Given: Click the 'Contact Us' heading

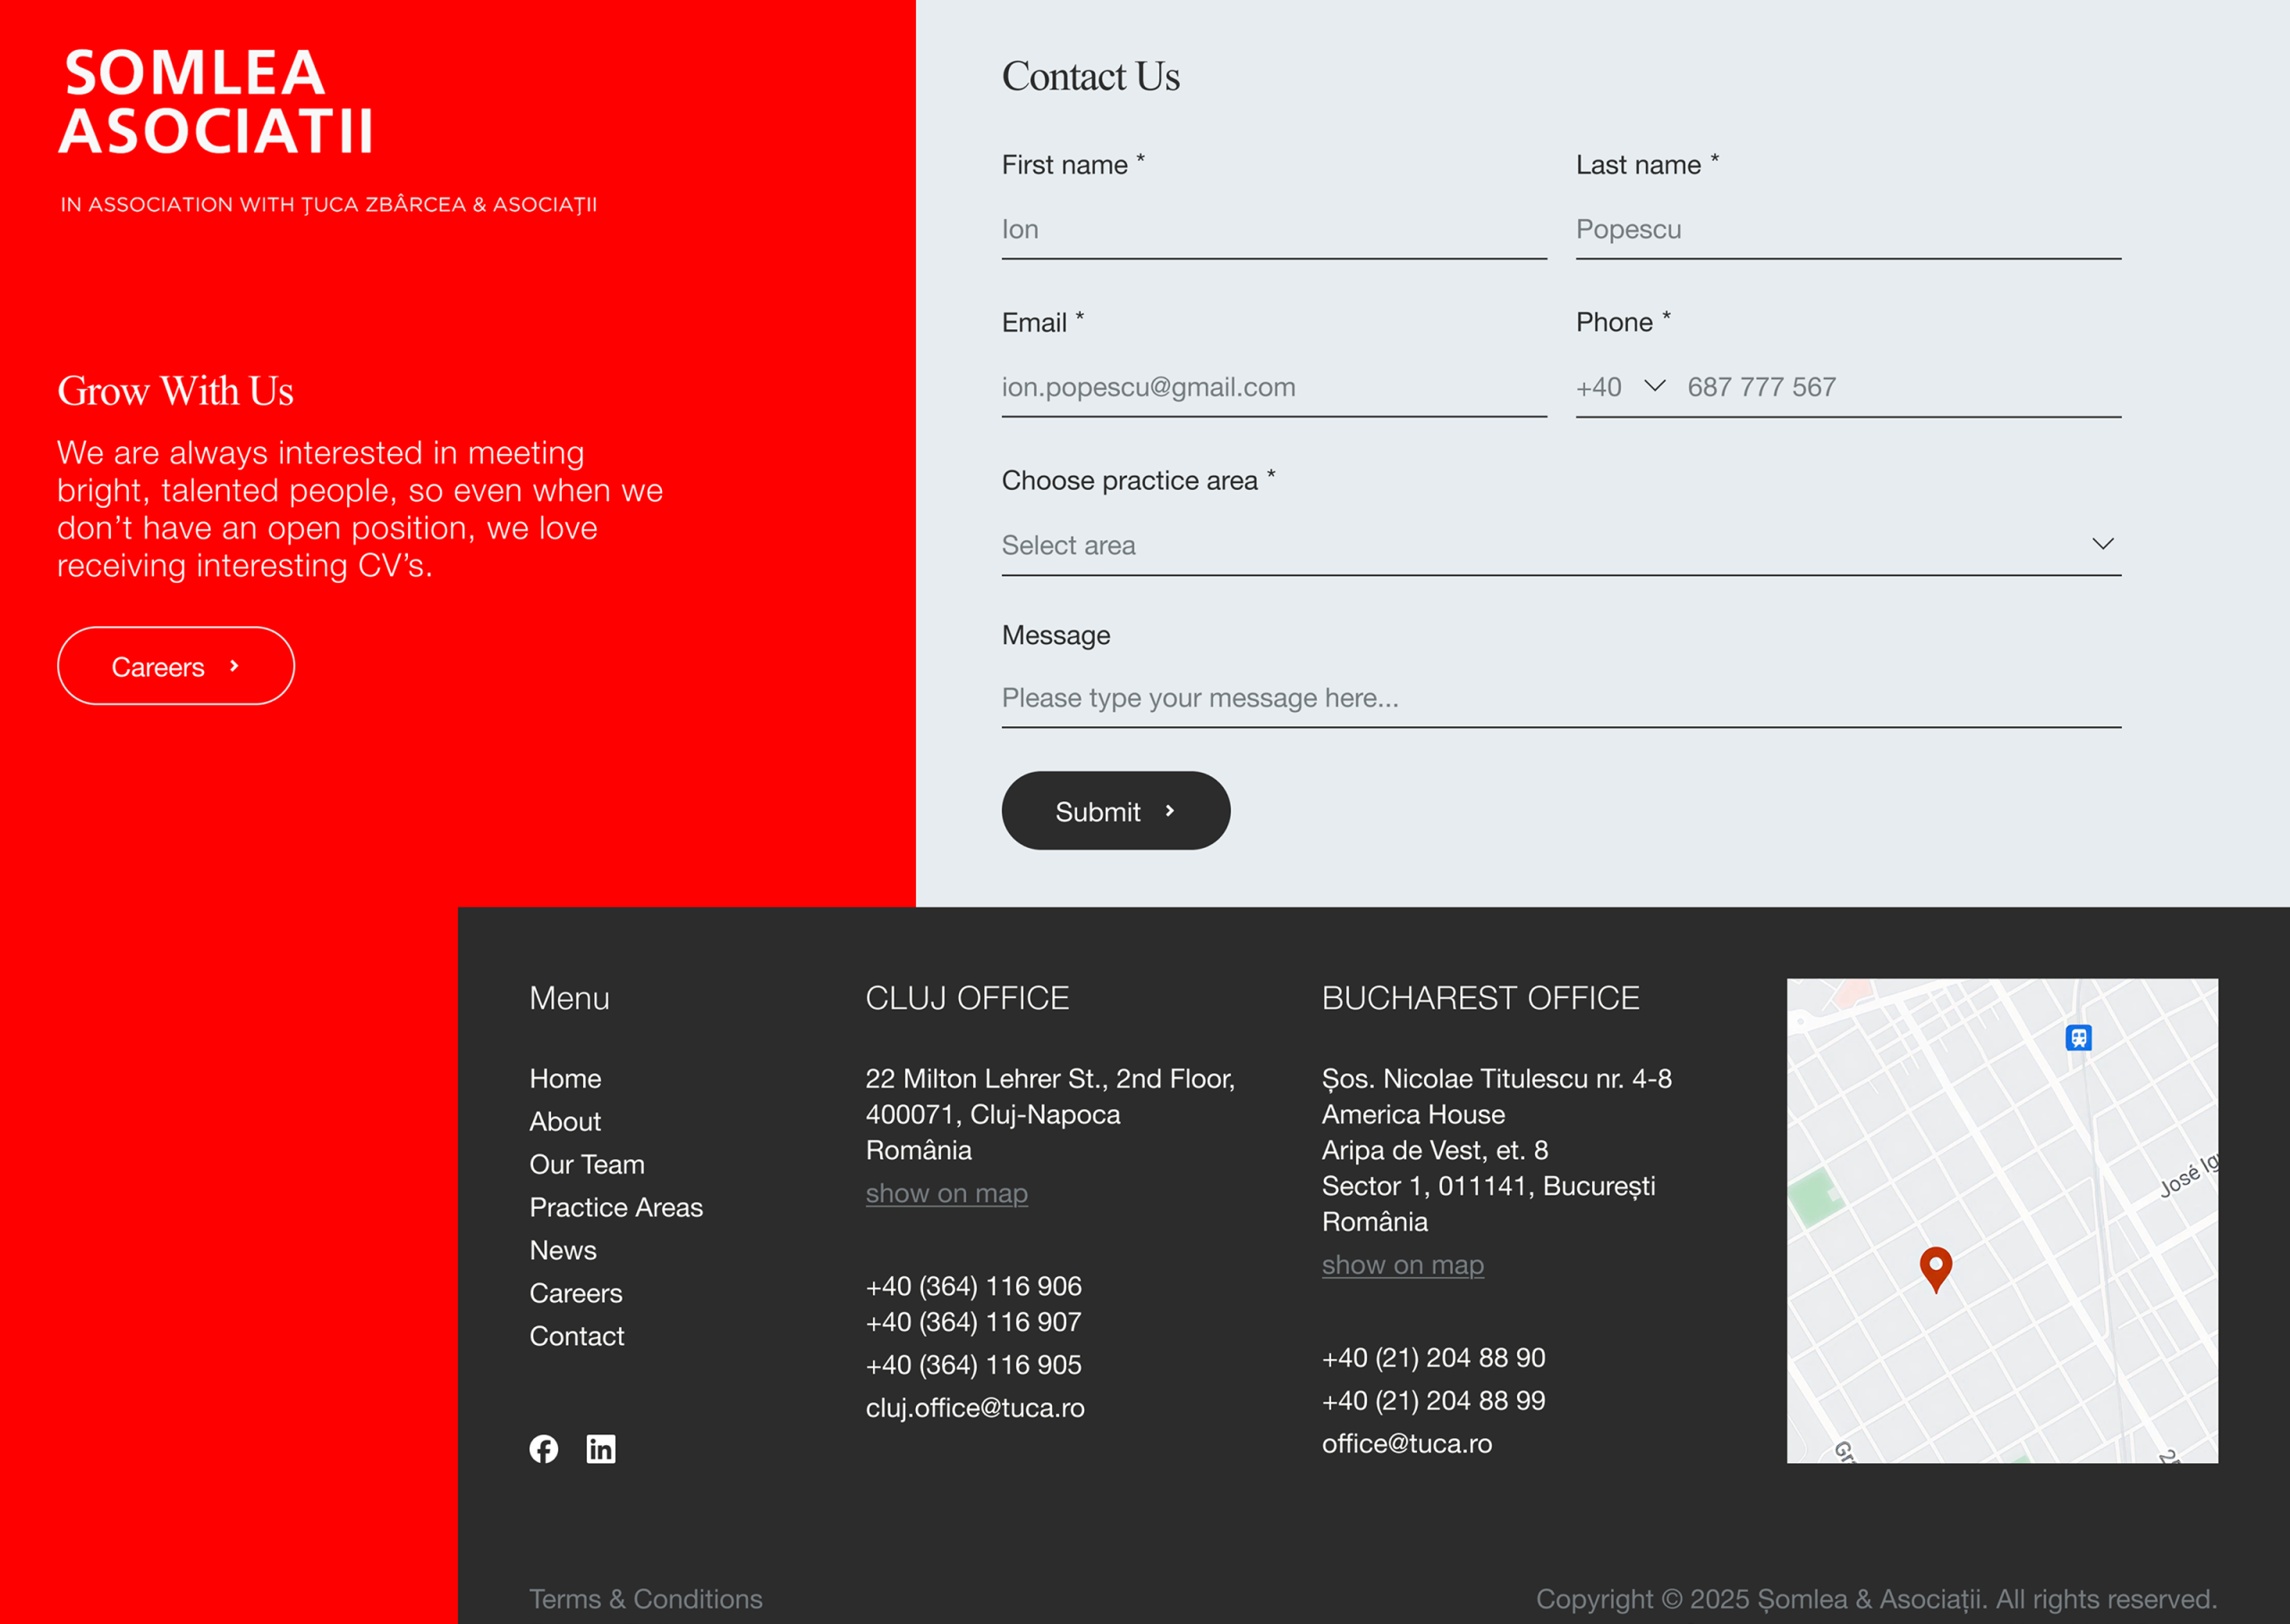Looking at the screenshot, I should pos(1090,77).
